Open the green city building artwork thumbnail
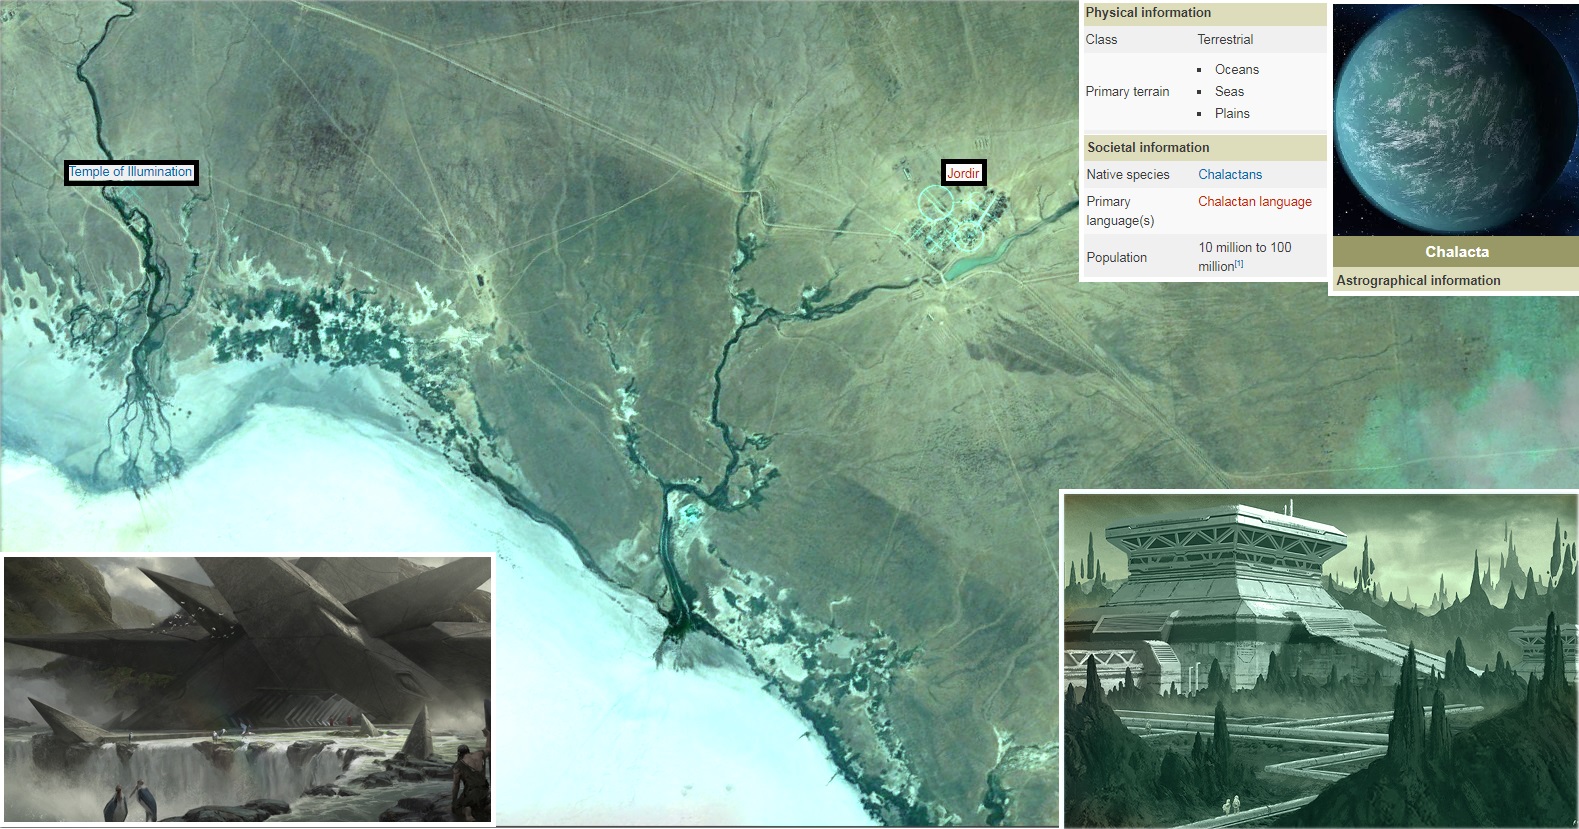The height and width of the screenshot is (829, 1579). [x=1320, y=660]
